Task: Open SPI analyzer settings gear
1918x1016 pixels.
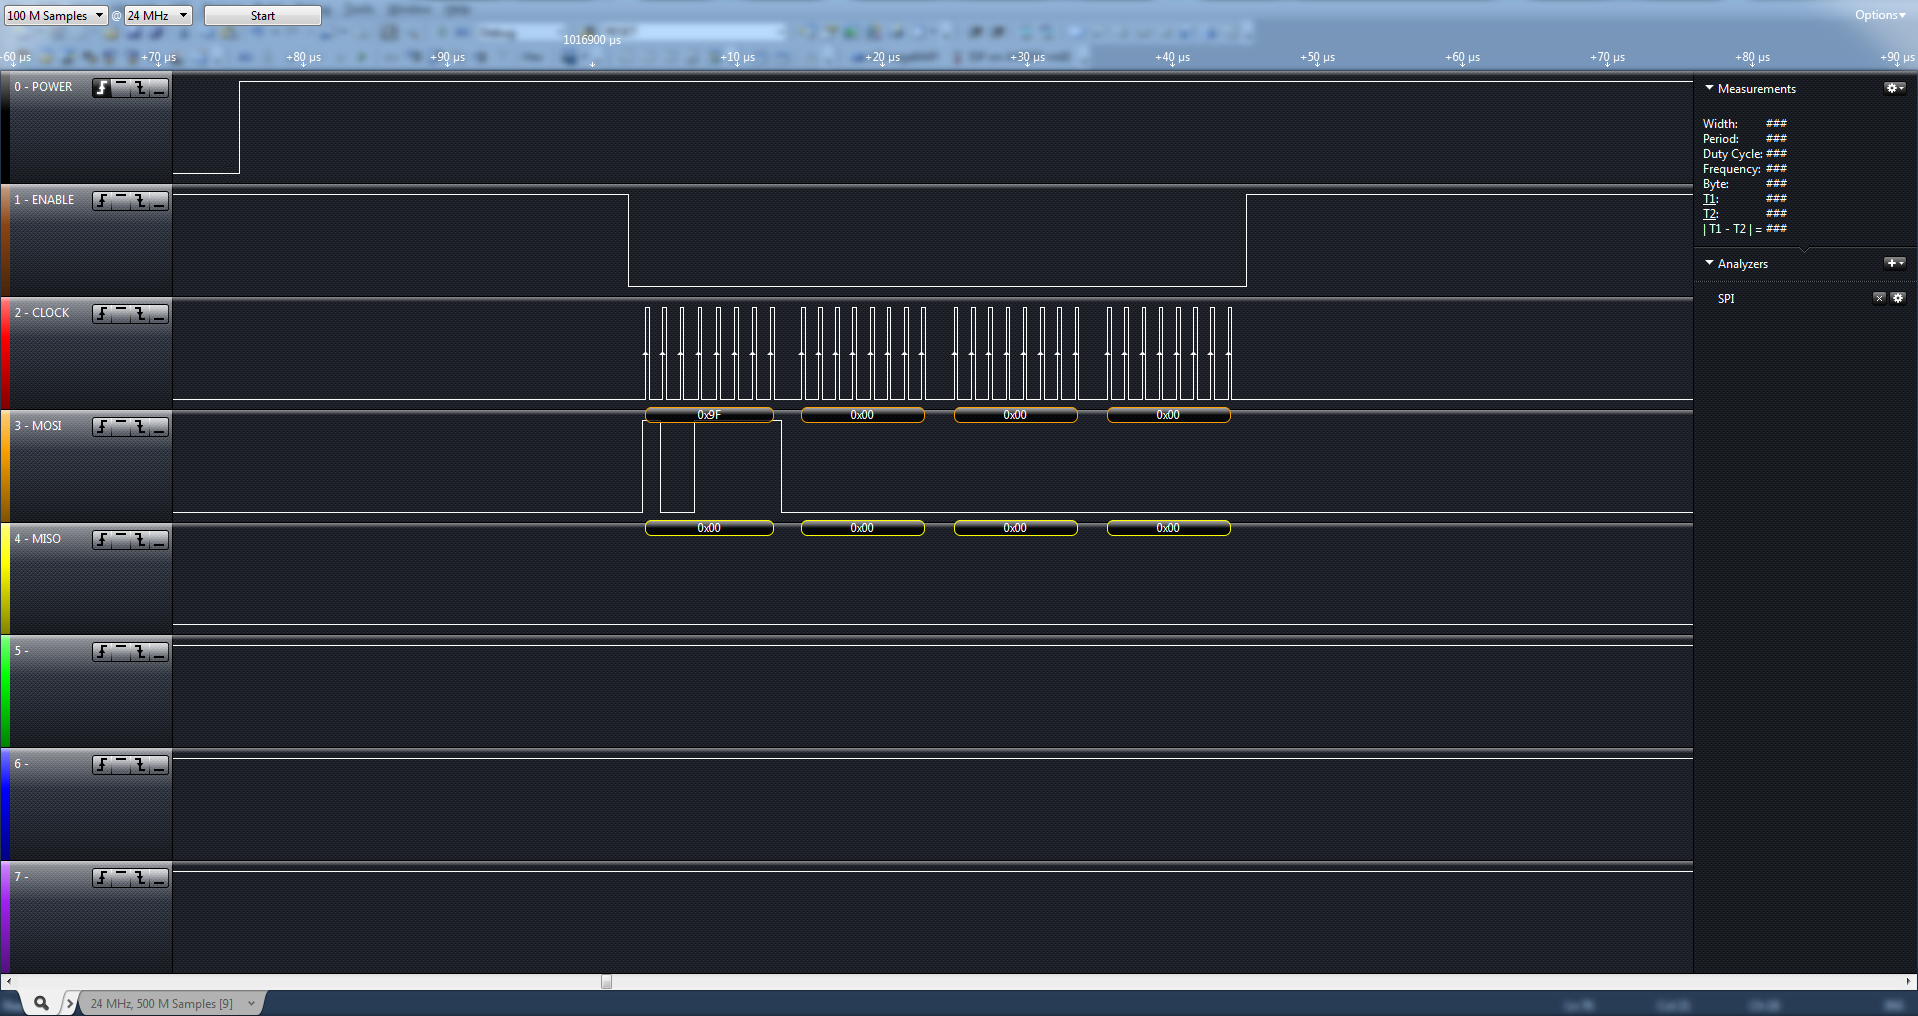Action: pos(1897,298)
